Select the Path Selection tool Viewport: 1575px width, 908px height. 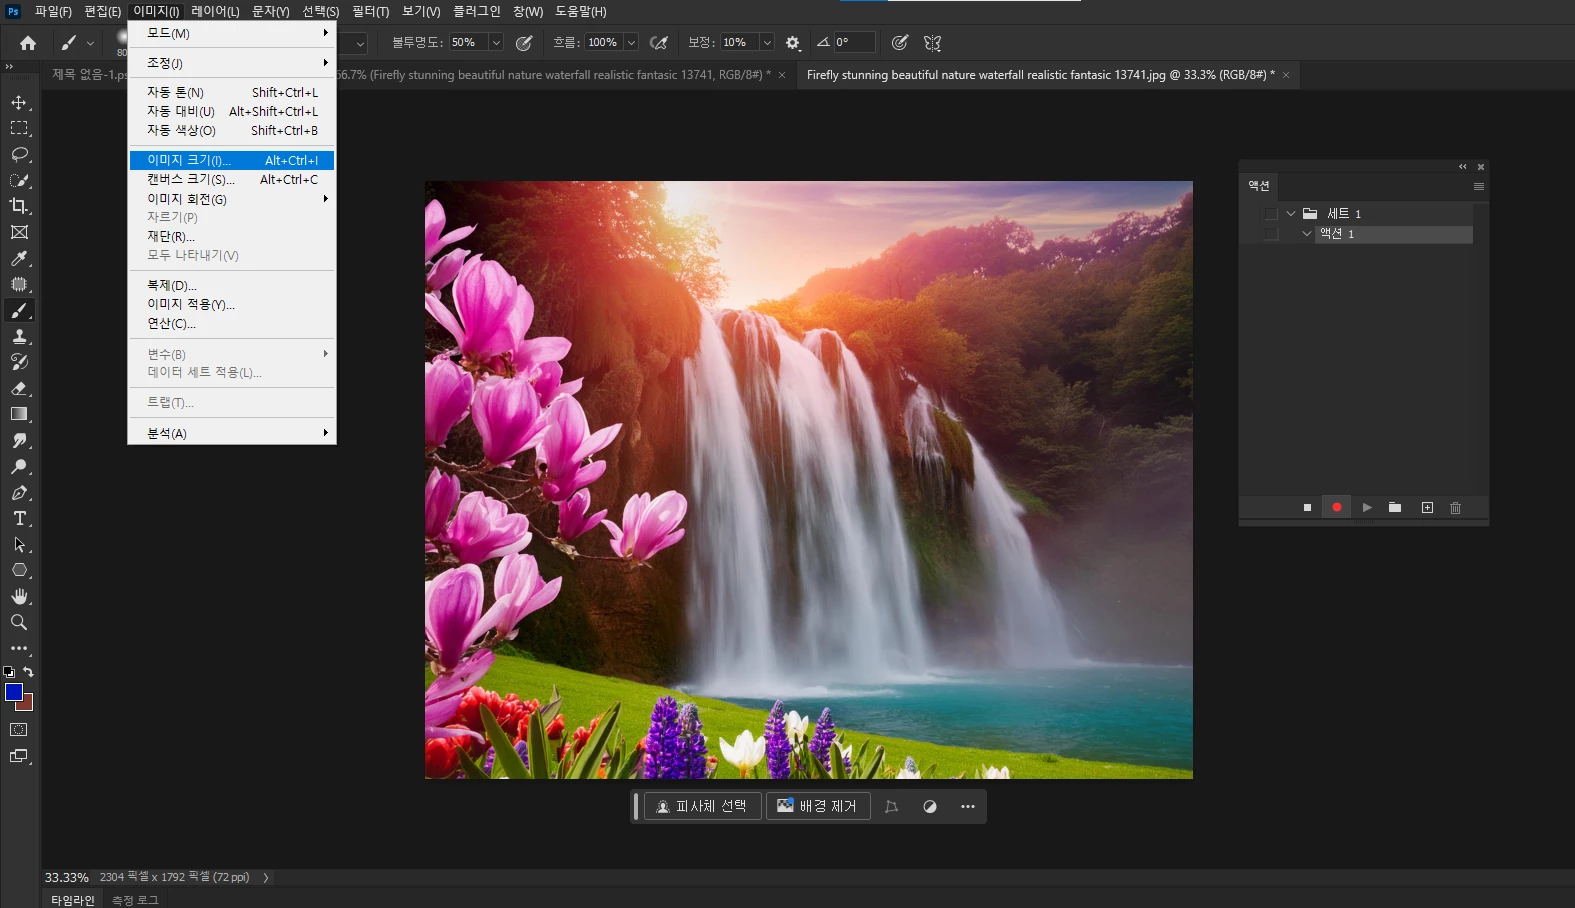19,544
